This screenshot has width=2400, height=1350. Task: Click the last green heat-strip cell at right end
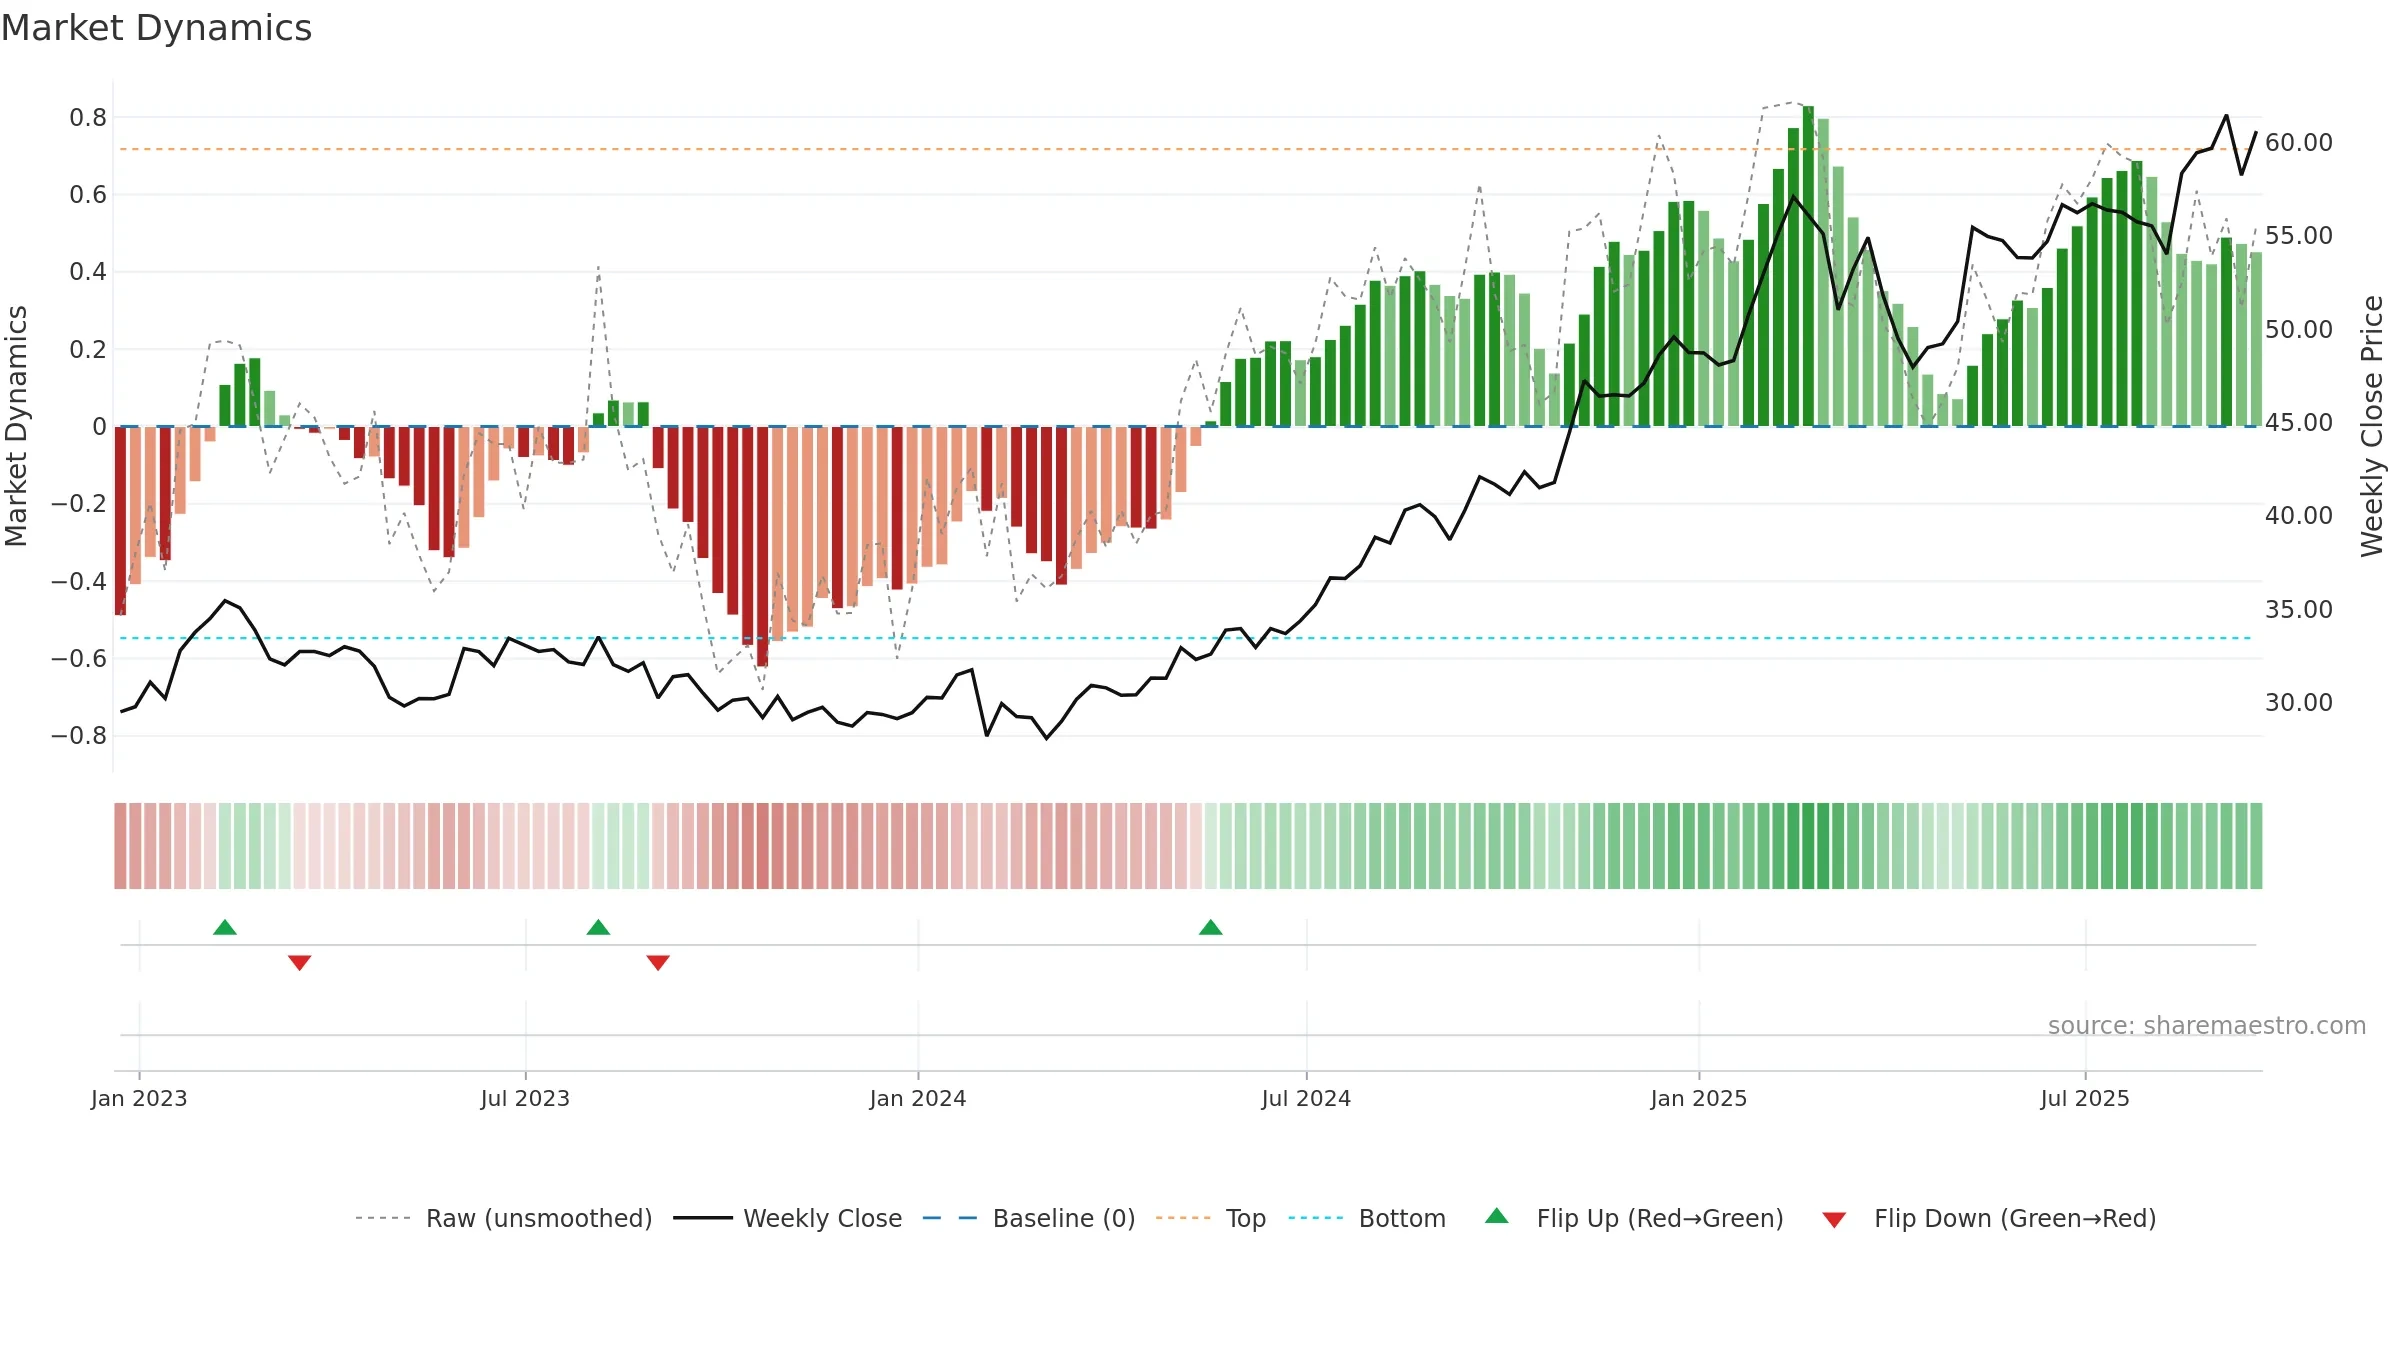coord(2256,846)
